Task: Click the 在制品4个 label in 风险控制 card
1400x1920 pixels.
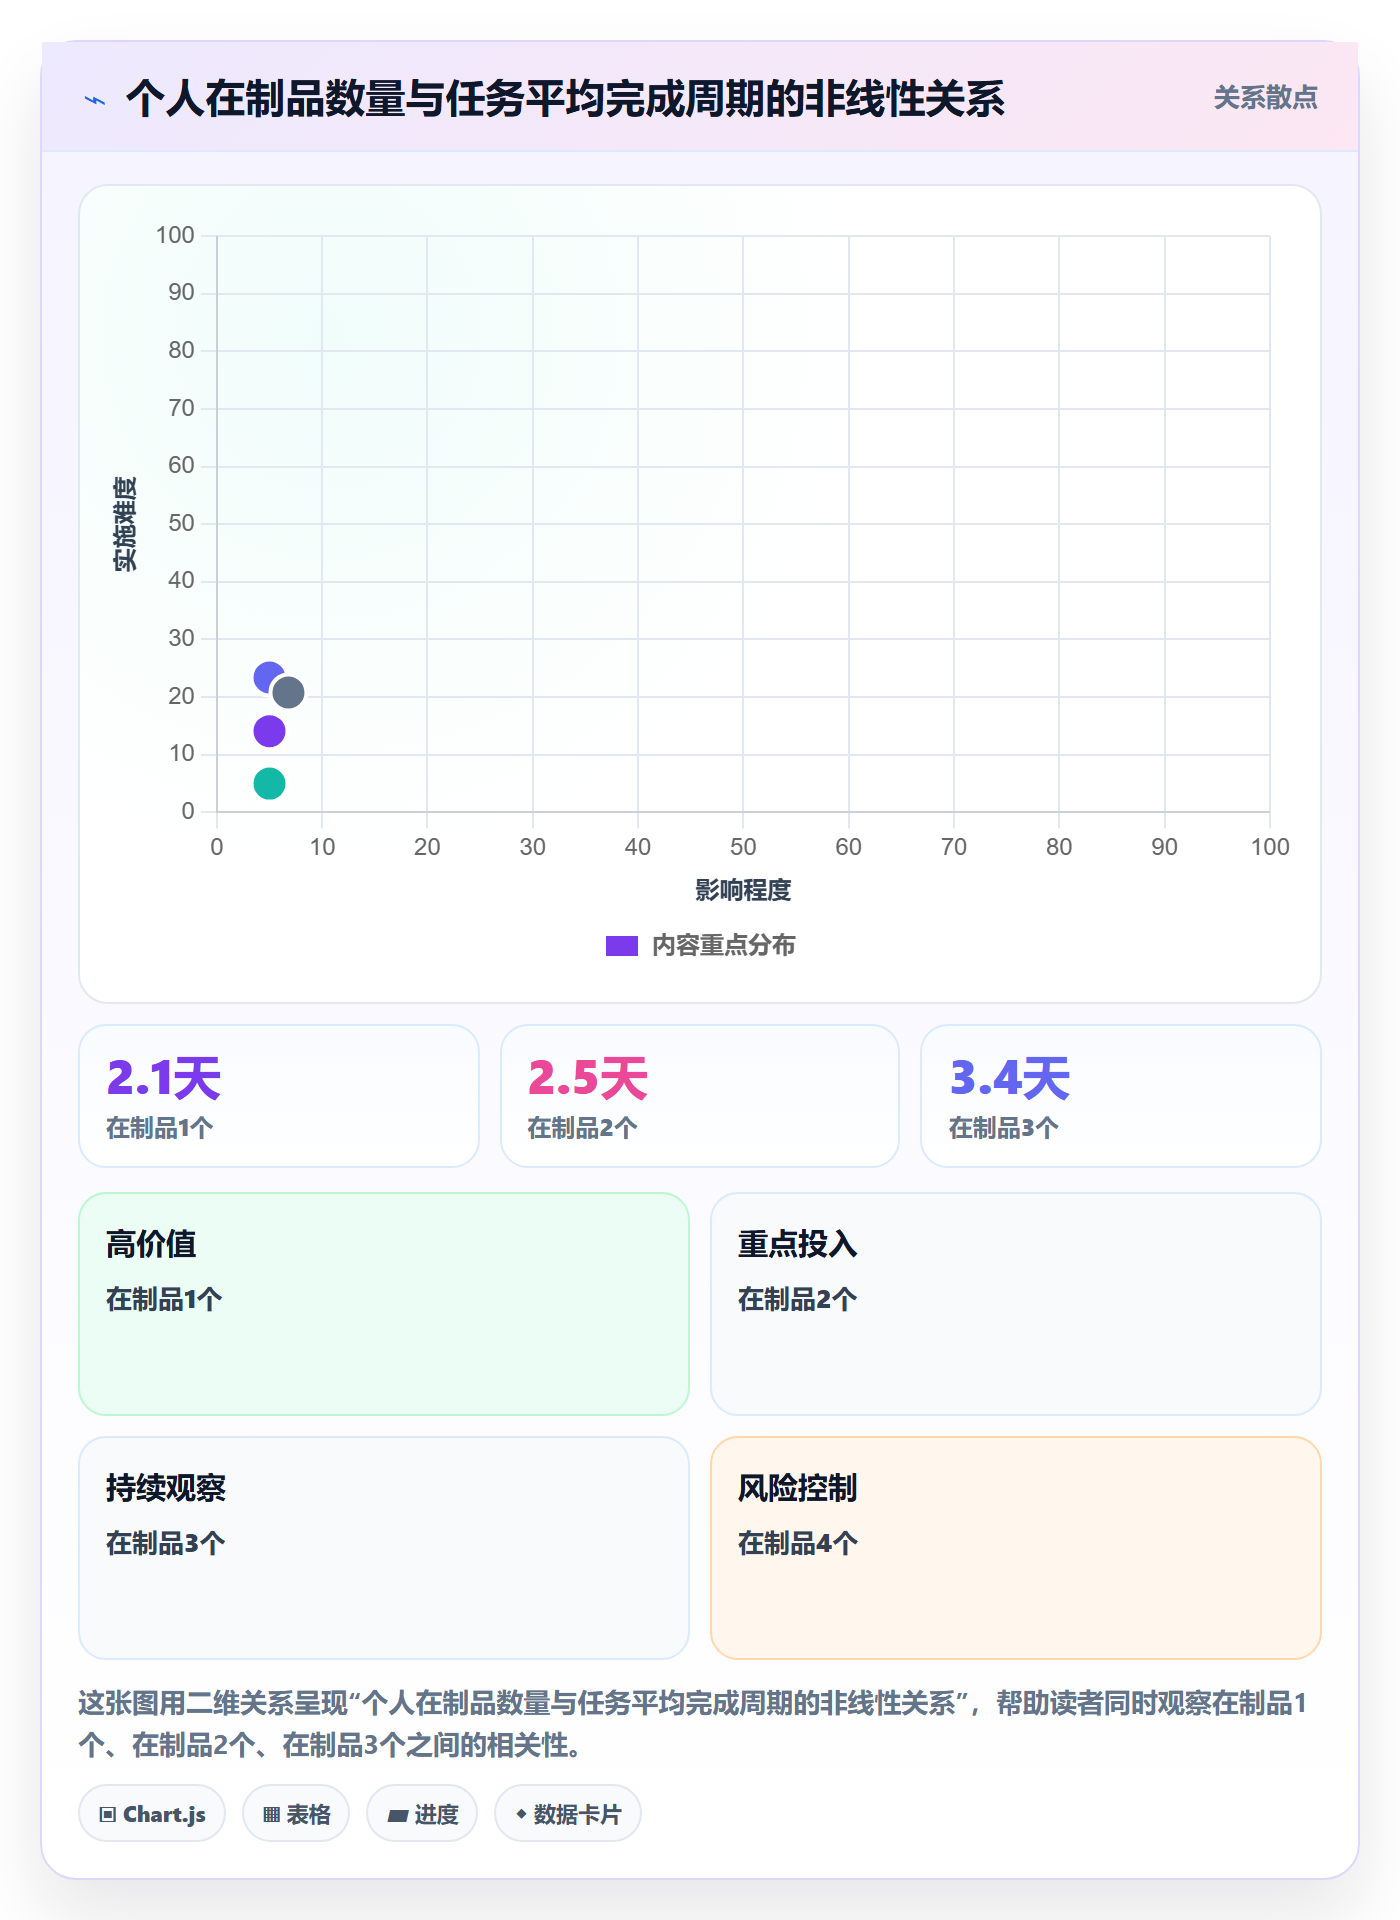Action: [798, 1543]
